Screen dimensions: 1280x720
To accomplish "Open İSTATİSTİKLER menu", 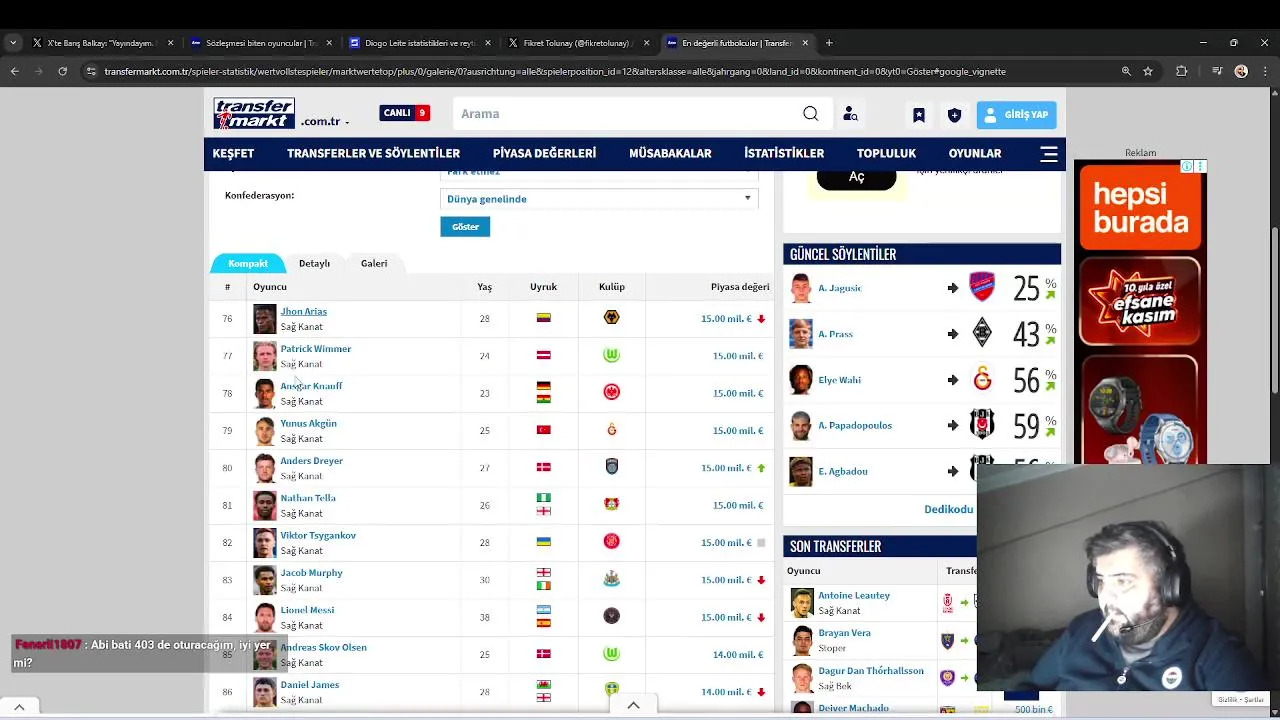I will (784, 154).
